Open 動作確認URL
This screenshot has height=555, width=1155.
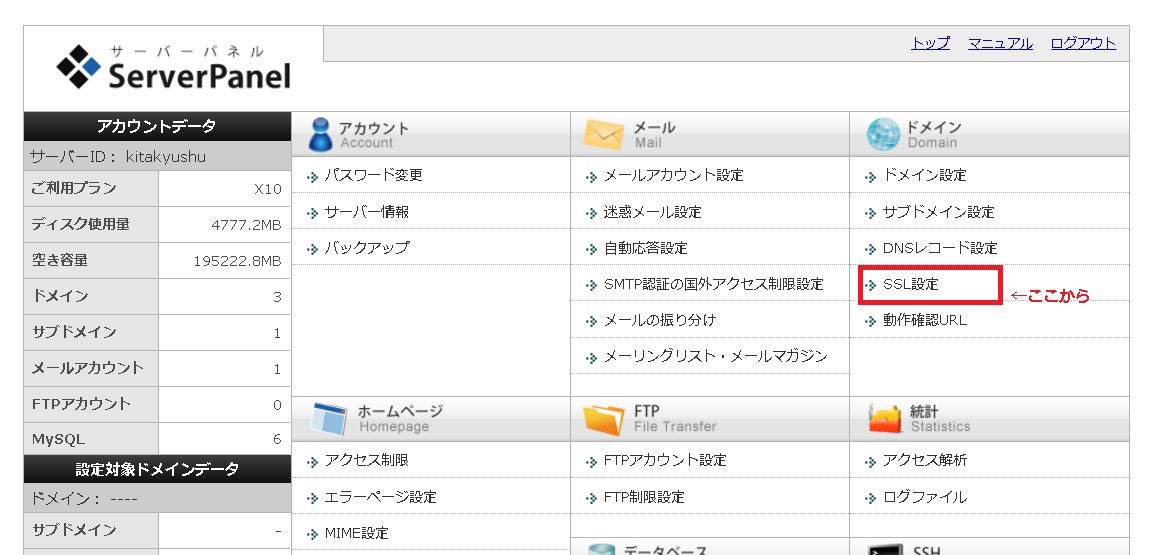[x=924, y=321]
